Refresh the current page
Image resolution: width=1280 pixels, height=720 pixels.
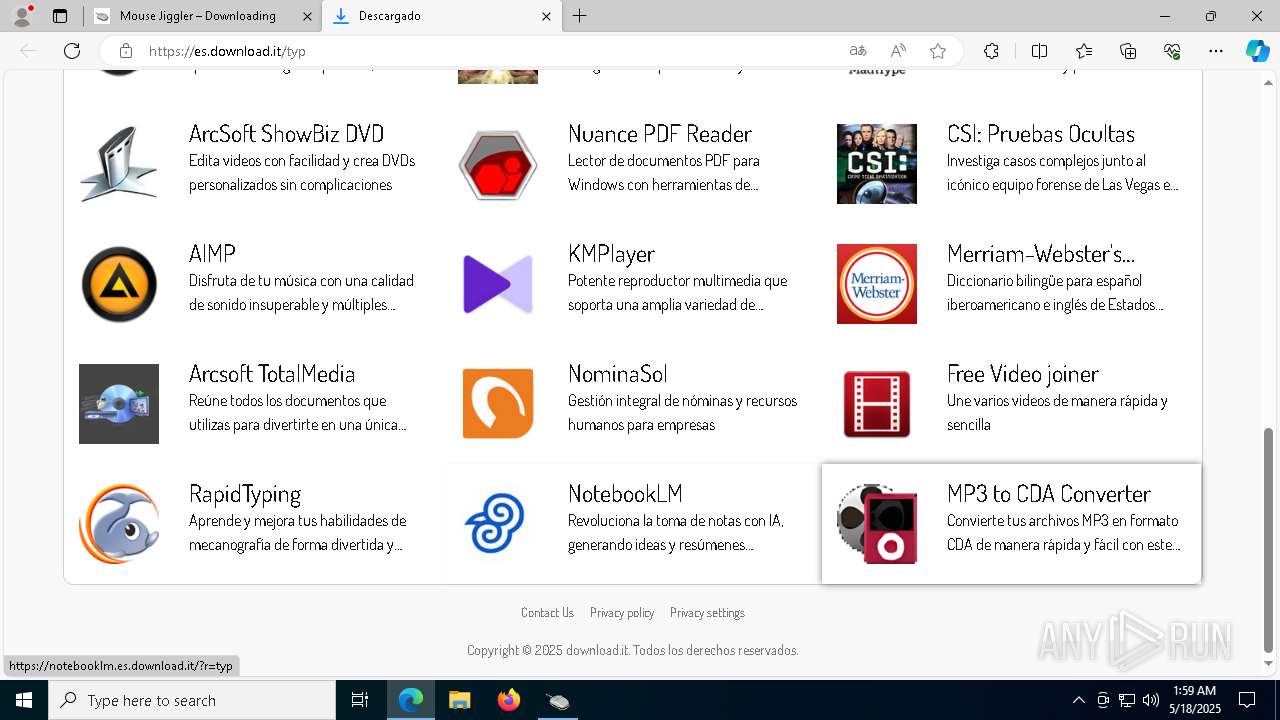(72, 51)
